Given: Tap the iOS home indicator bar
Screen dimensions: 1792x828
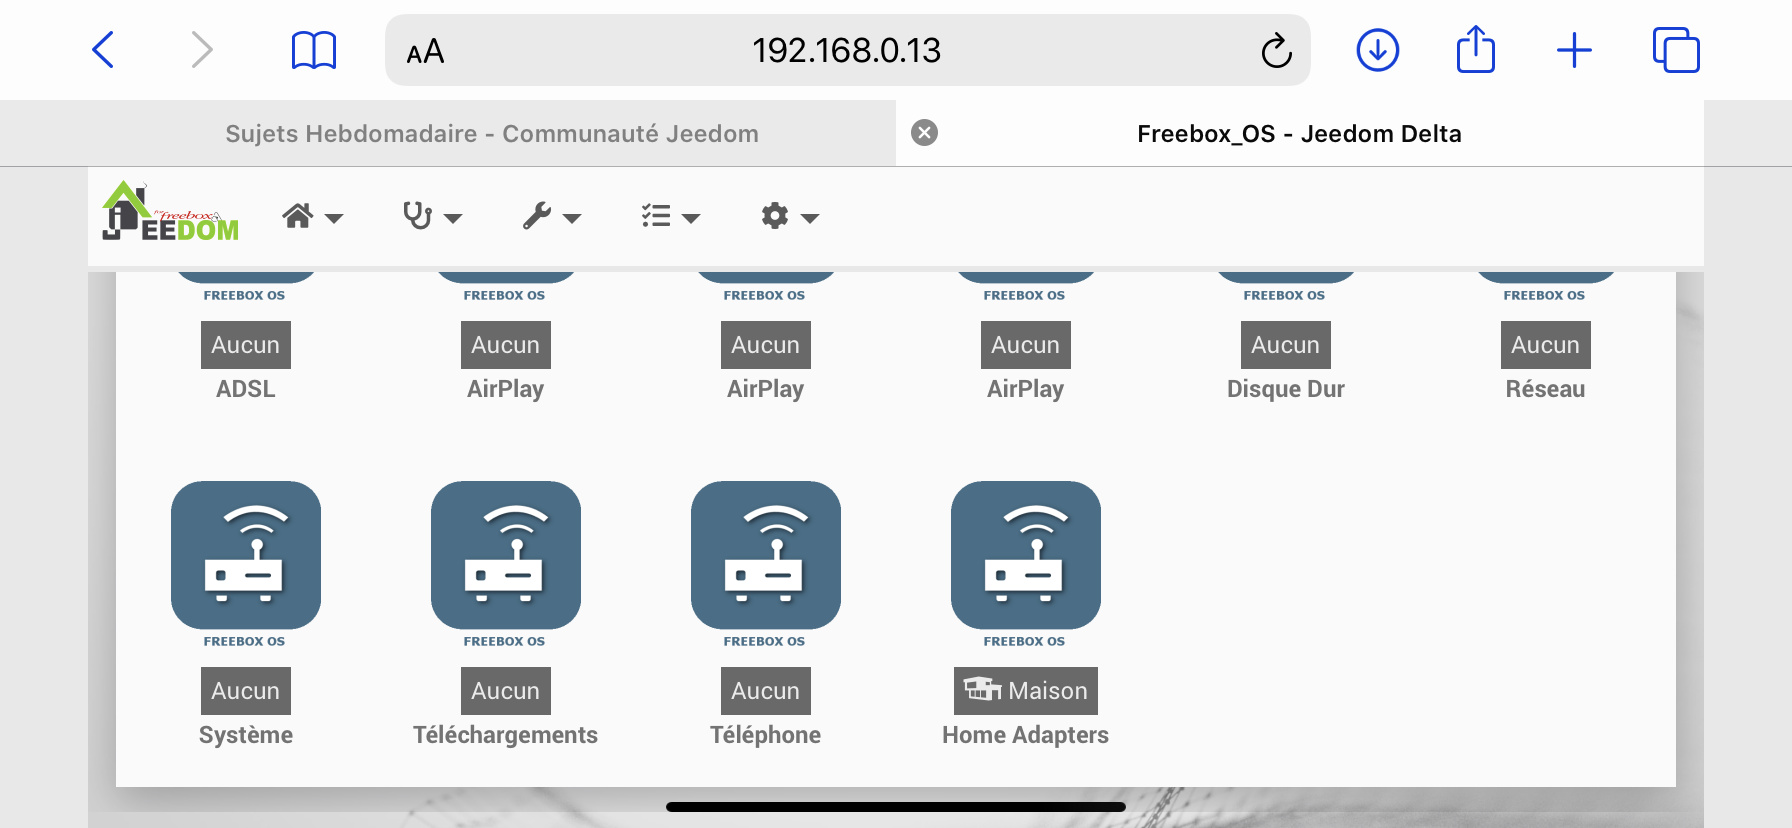Looking at the screenshot, I should (x=896, y=806).
